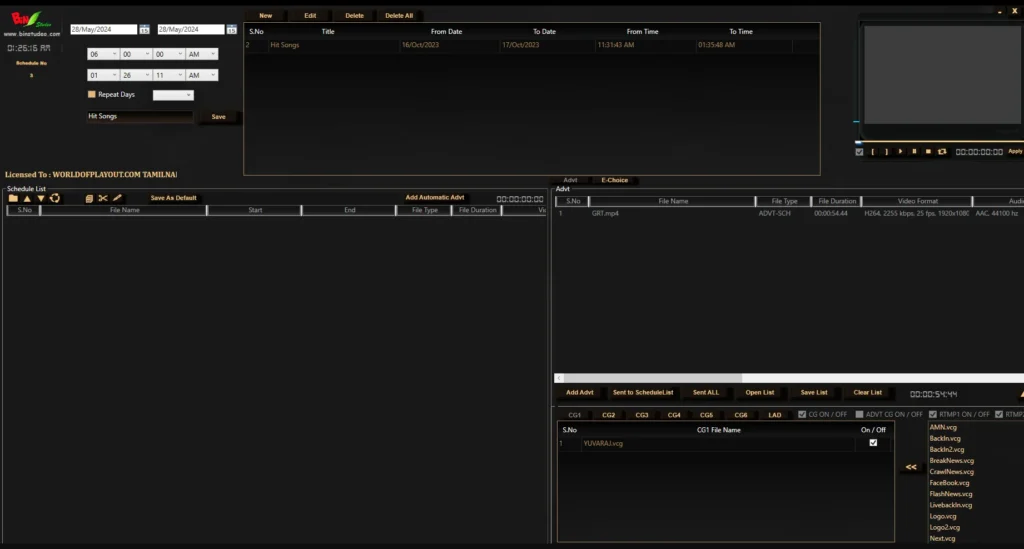Select the CG5 tab
Screen dimensions: 1024x549
[707, 415]
